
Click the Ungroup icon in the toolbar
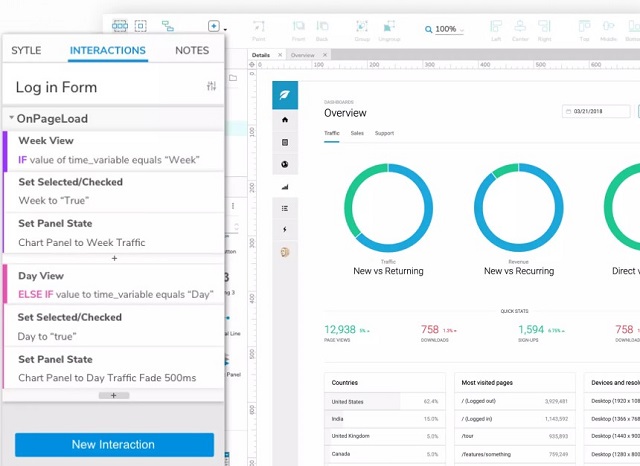pyautogui.click(x=389, y=28)
